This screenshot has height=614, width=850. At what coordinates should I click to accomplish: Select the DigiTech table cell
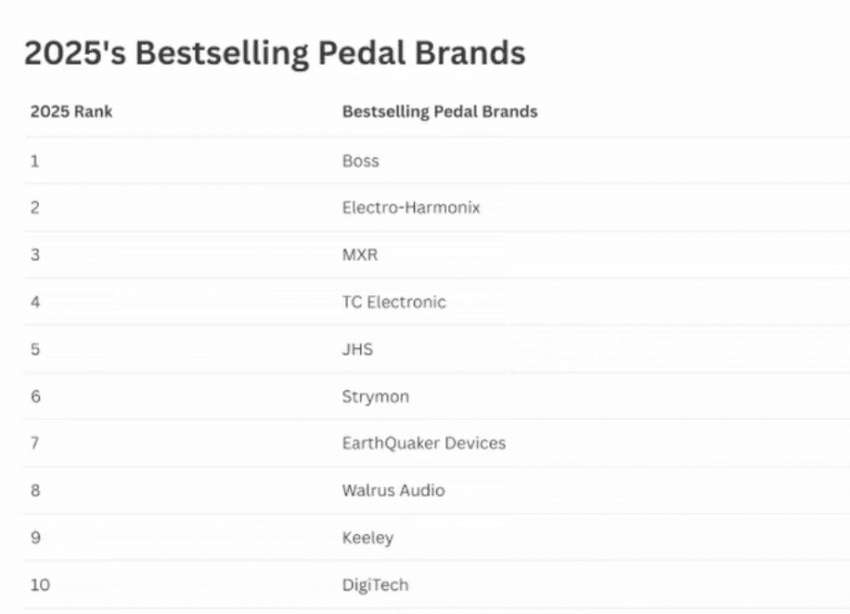click(375, 585)
